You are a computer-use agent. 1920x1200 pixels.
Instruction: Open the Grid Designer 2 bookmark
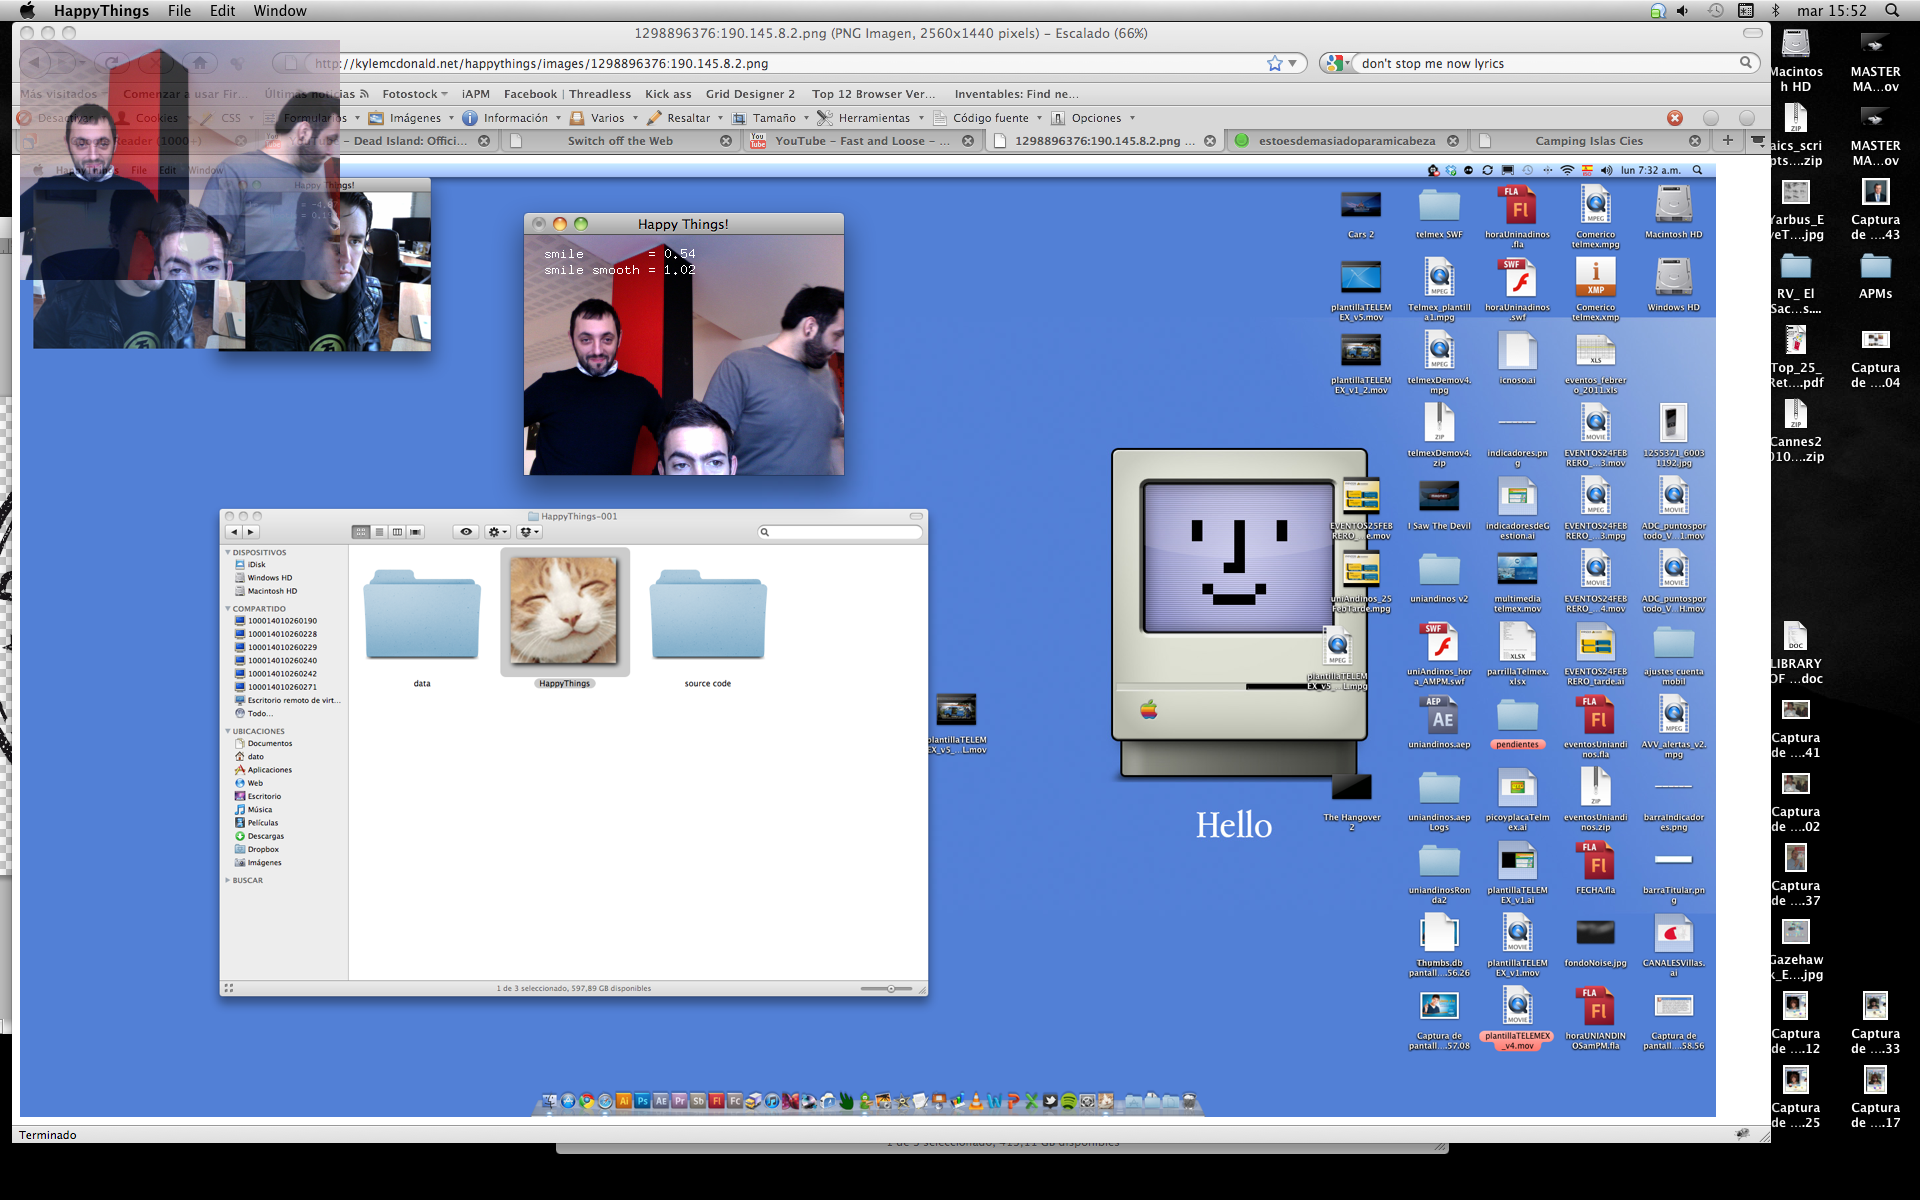750,94
